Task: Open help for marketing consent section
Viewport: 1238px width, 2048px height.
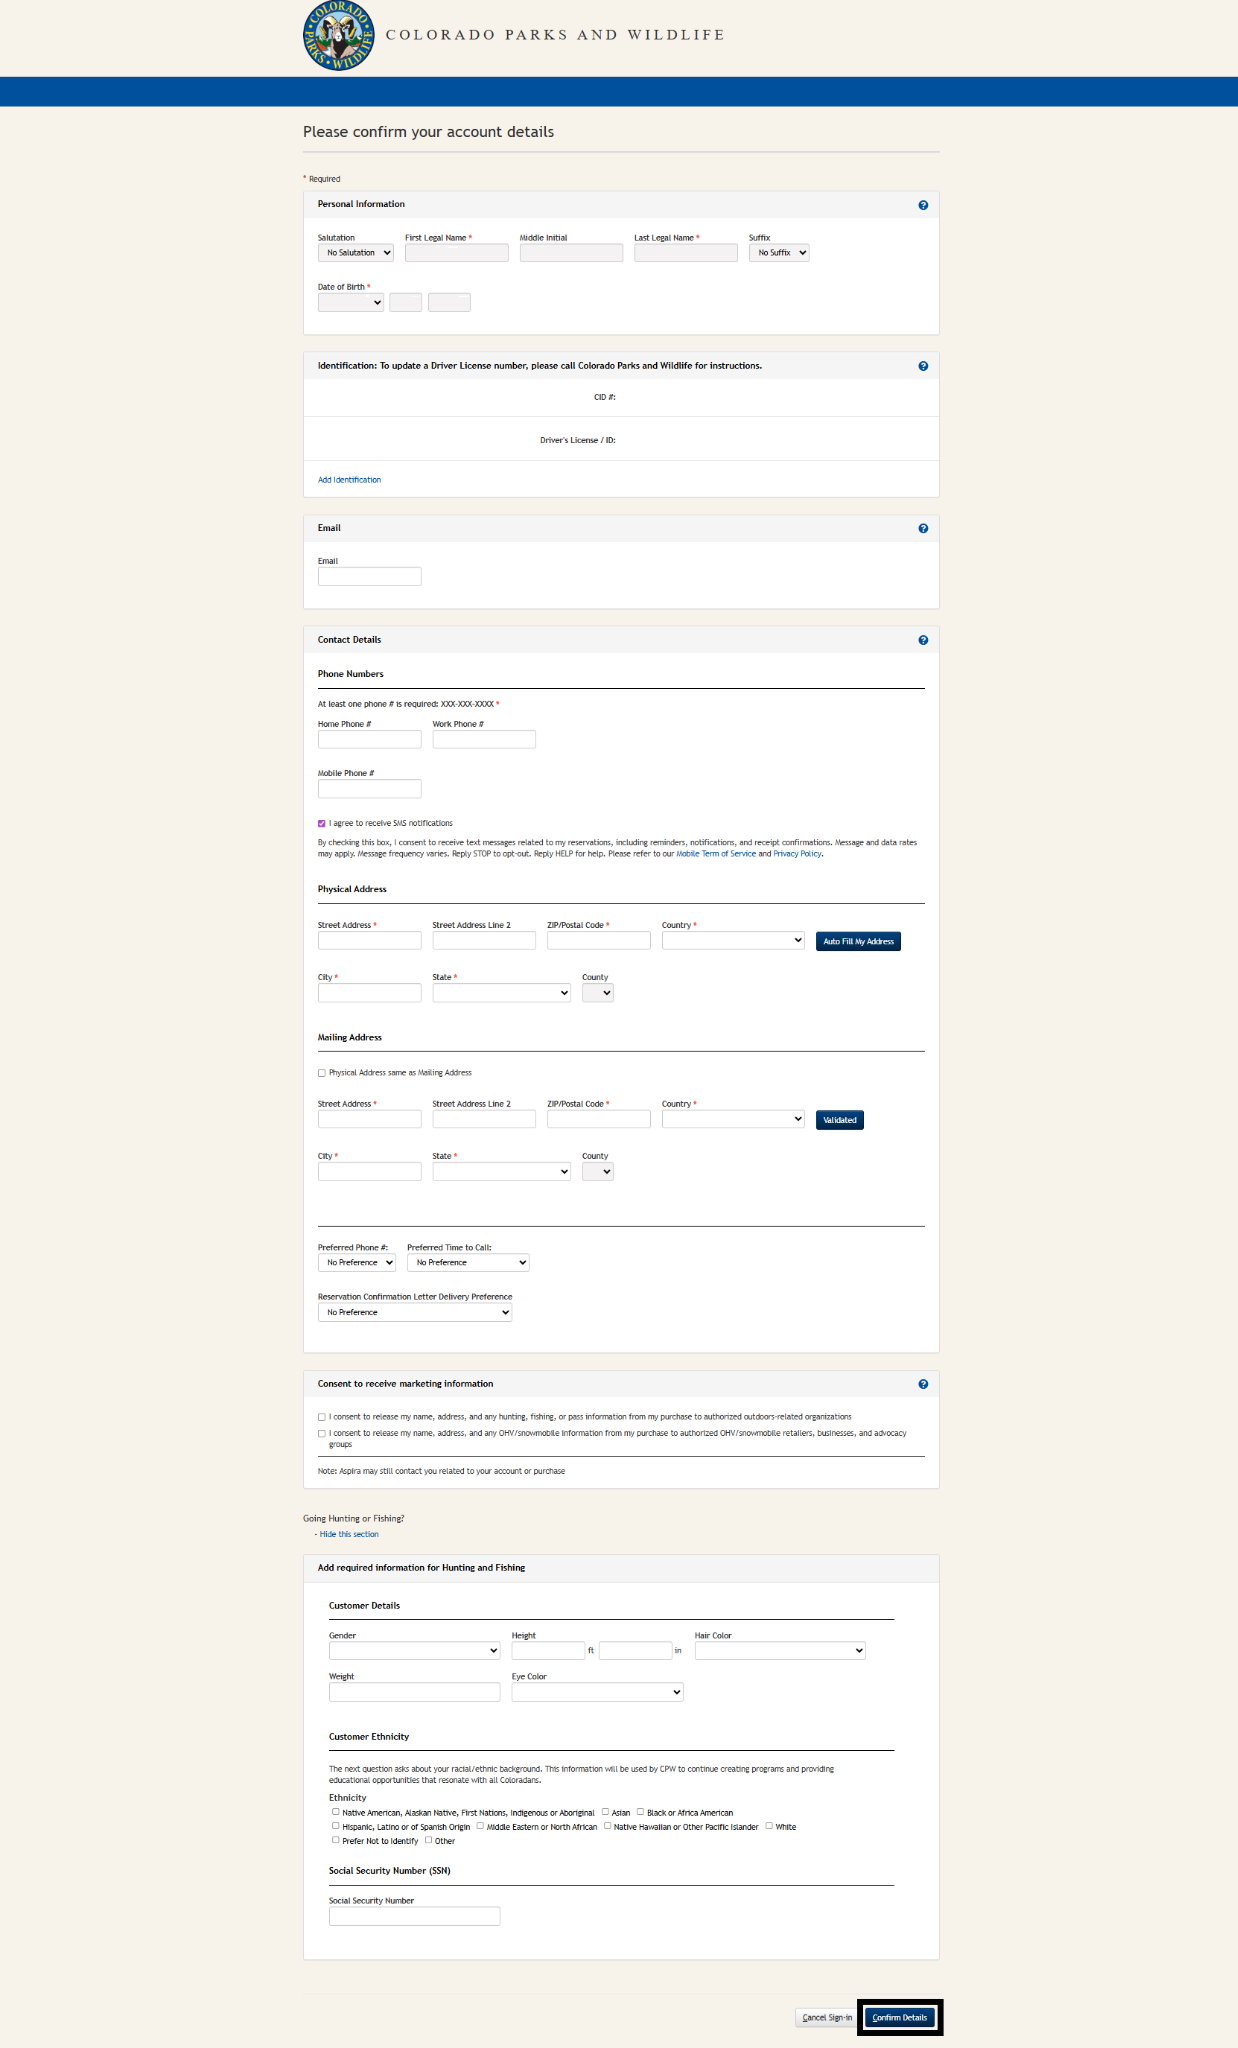Action: [922, 1383]
